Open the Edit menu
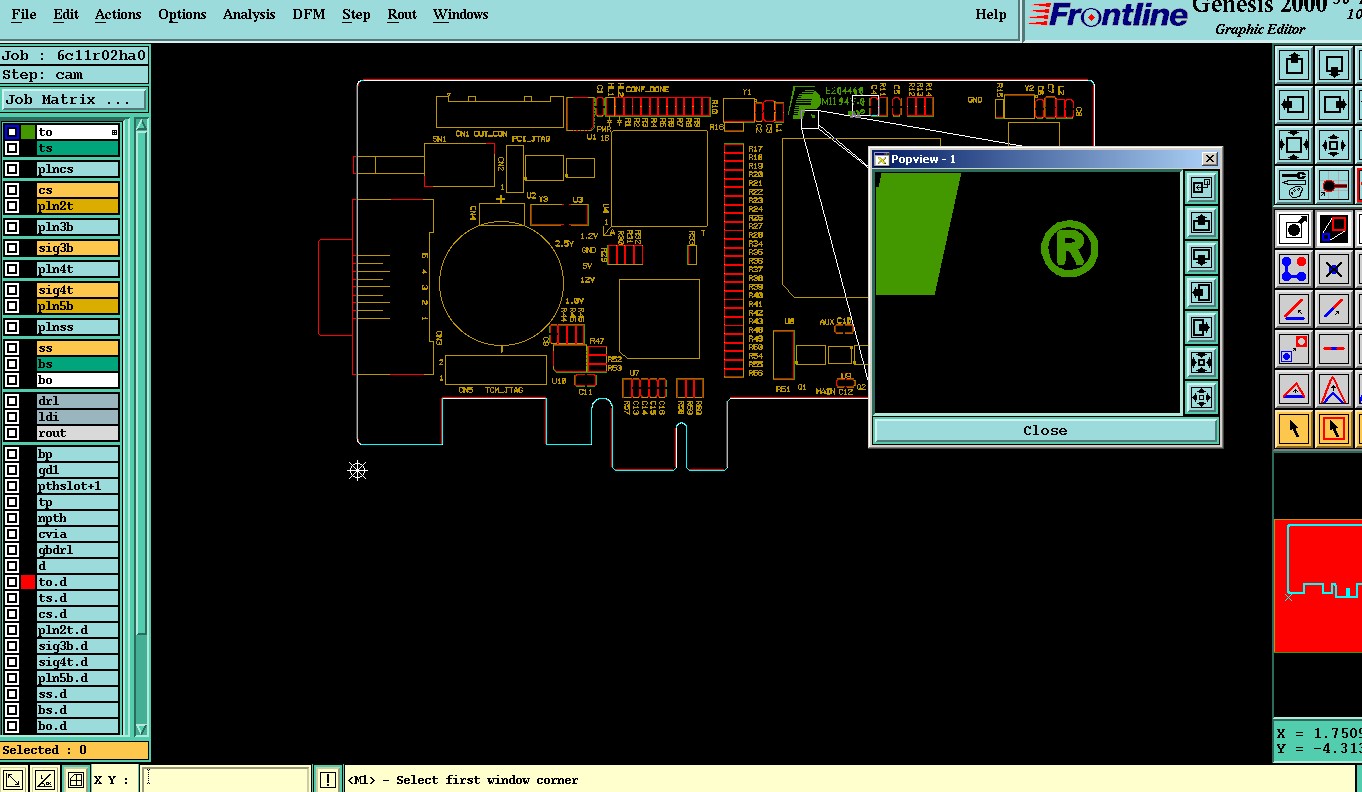The width and height of the screenshot is (1362, 792). click(x=66, y=14)
